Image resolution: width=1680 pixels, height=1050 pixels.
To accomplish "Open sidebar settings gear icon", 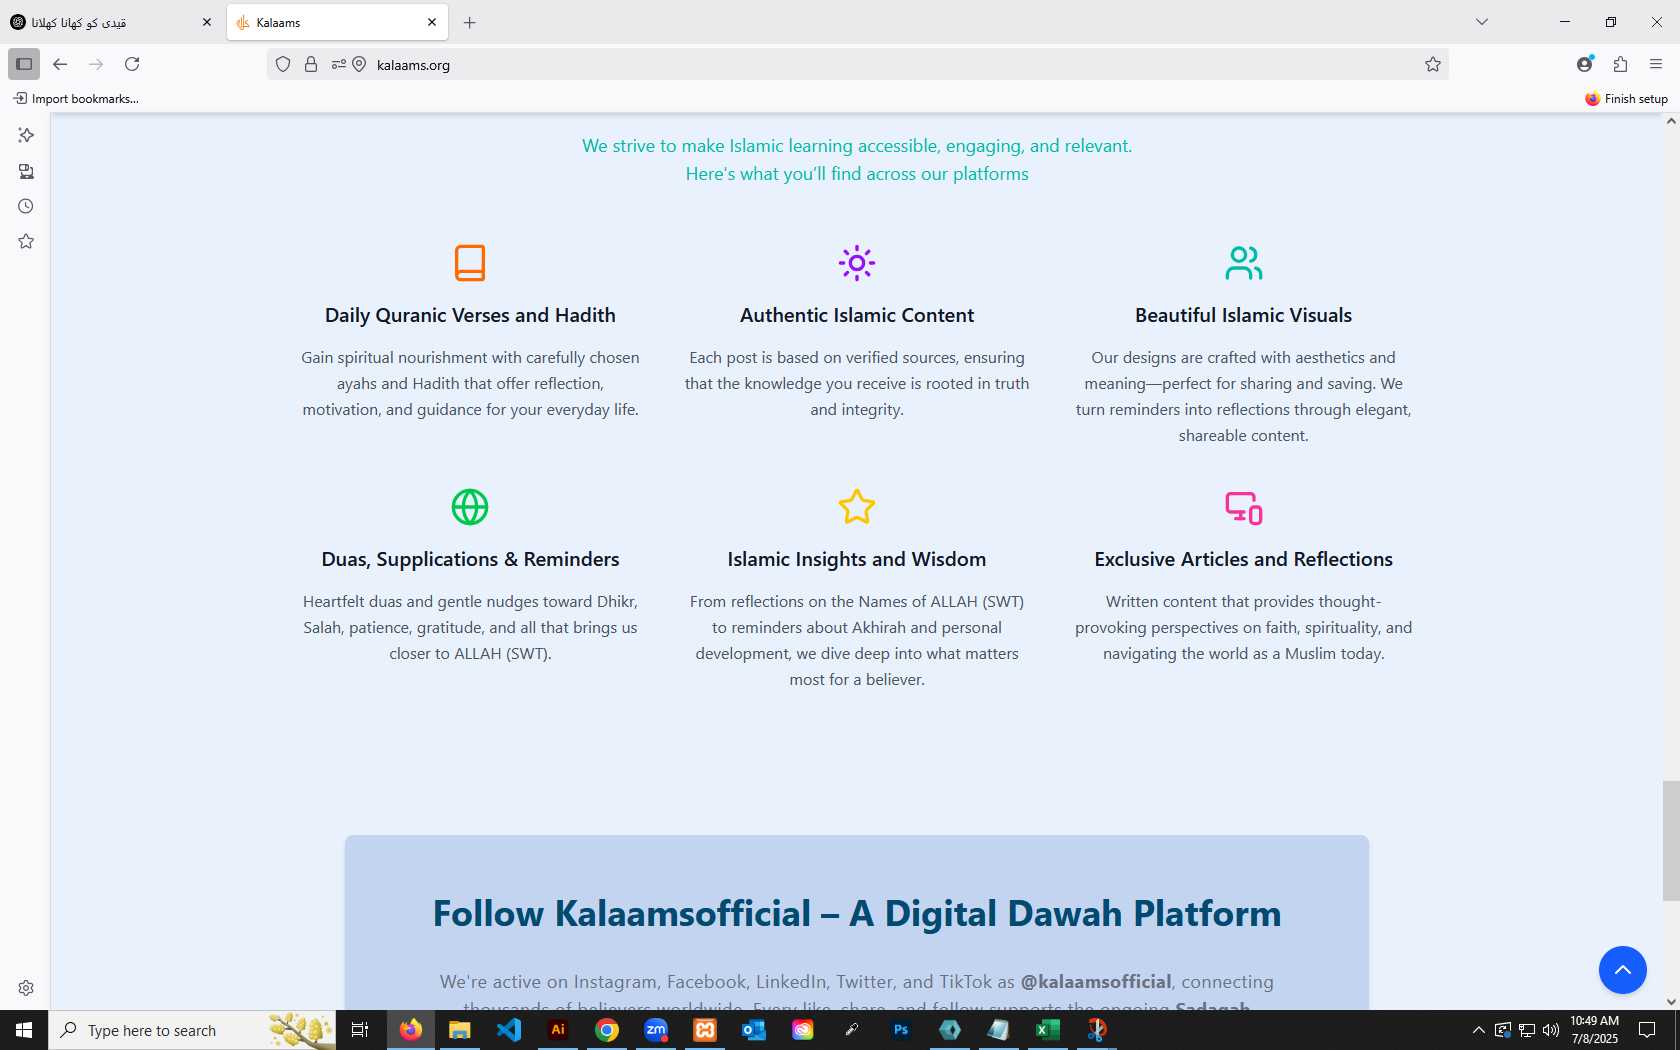I will [x=26, y=988].
